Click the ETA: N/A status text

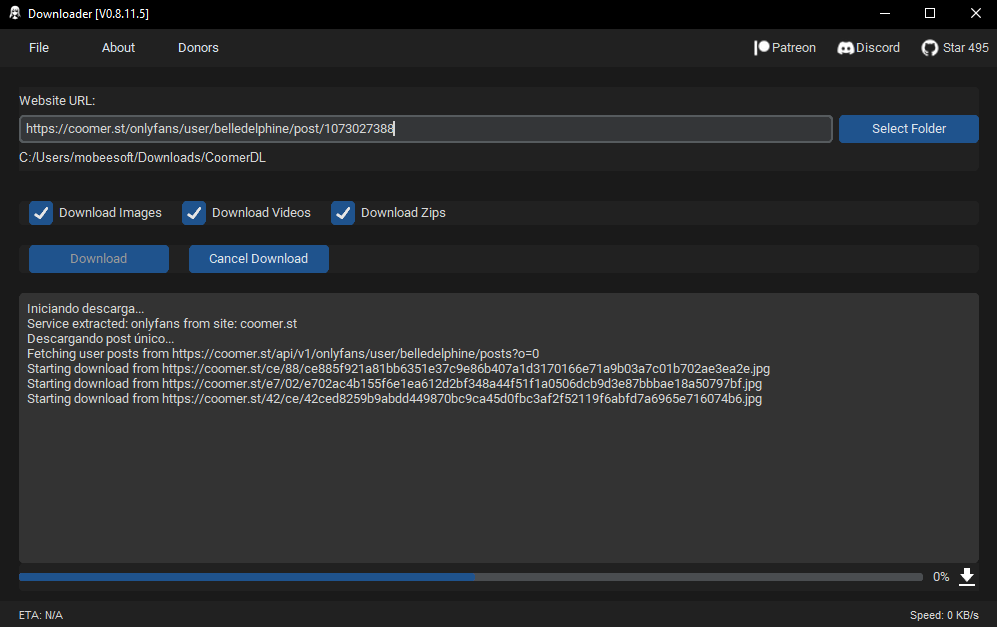(41, 615)
